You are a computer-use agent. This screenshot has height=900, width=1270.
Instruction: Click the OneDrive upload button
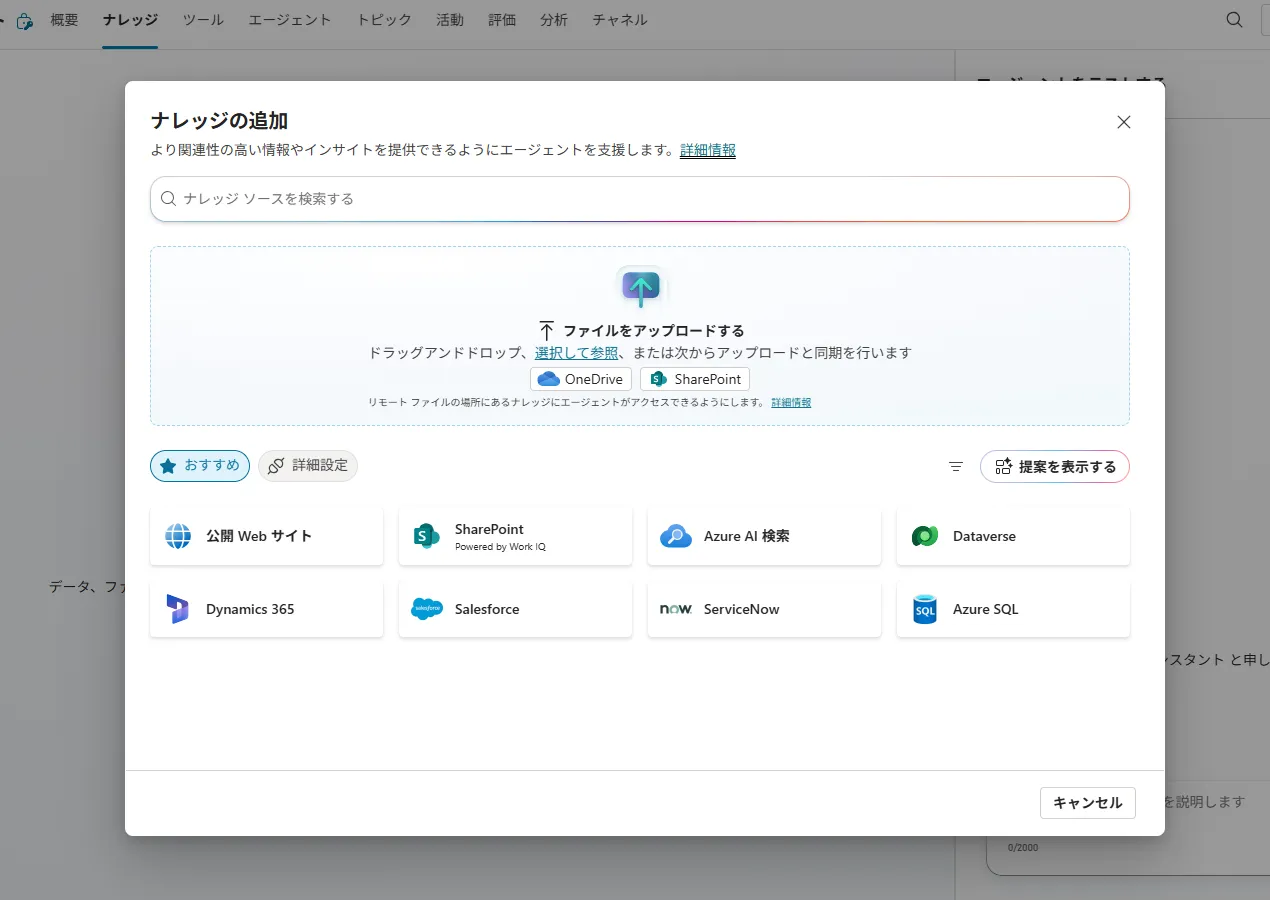point(581,379)
